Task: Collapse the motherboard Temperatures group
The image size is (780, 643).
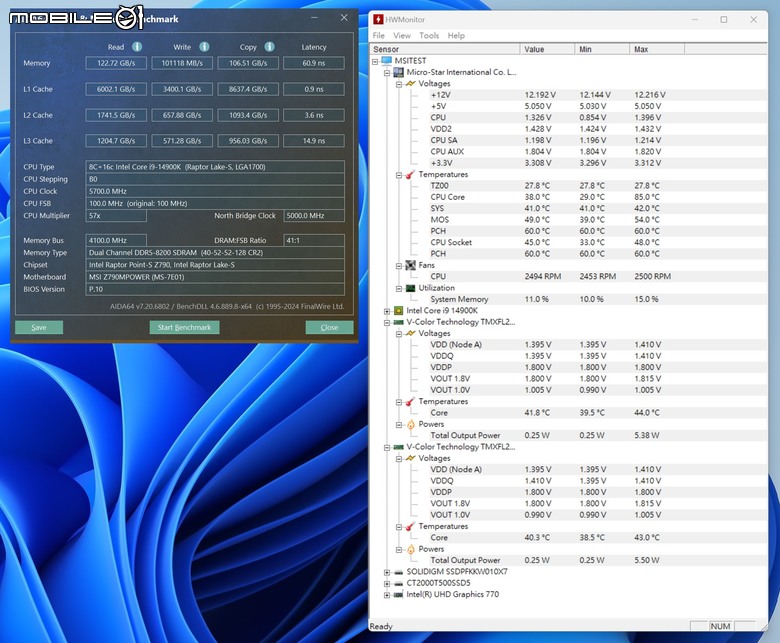Action: [399, 175]
